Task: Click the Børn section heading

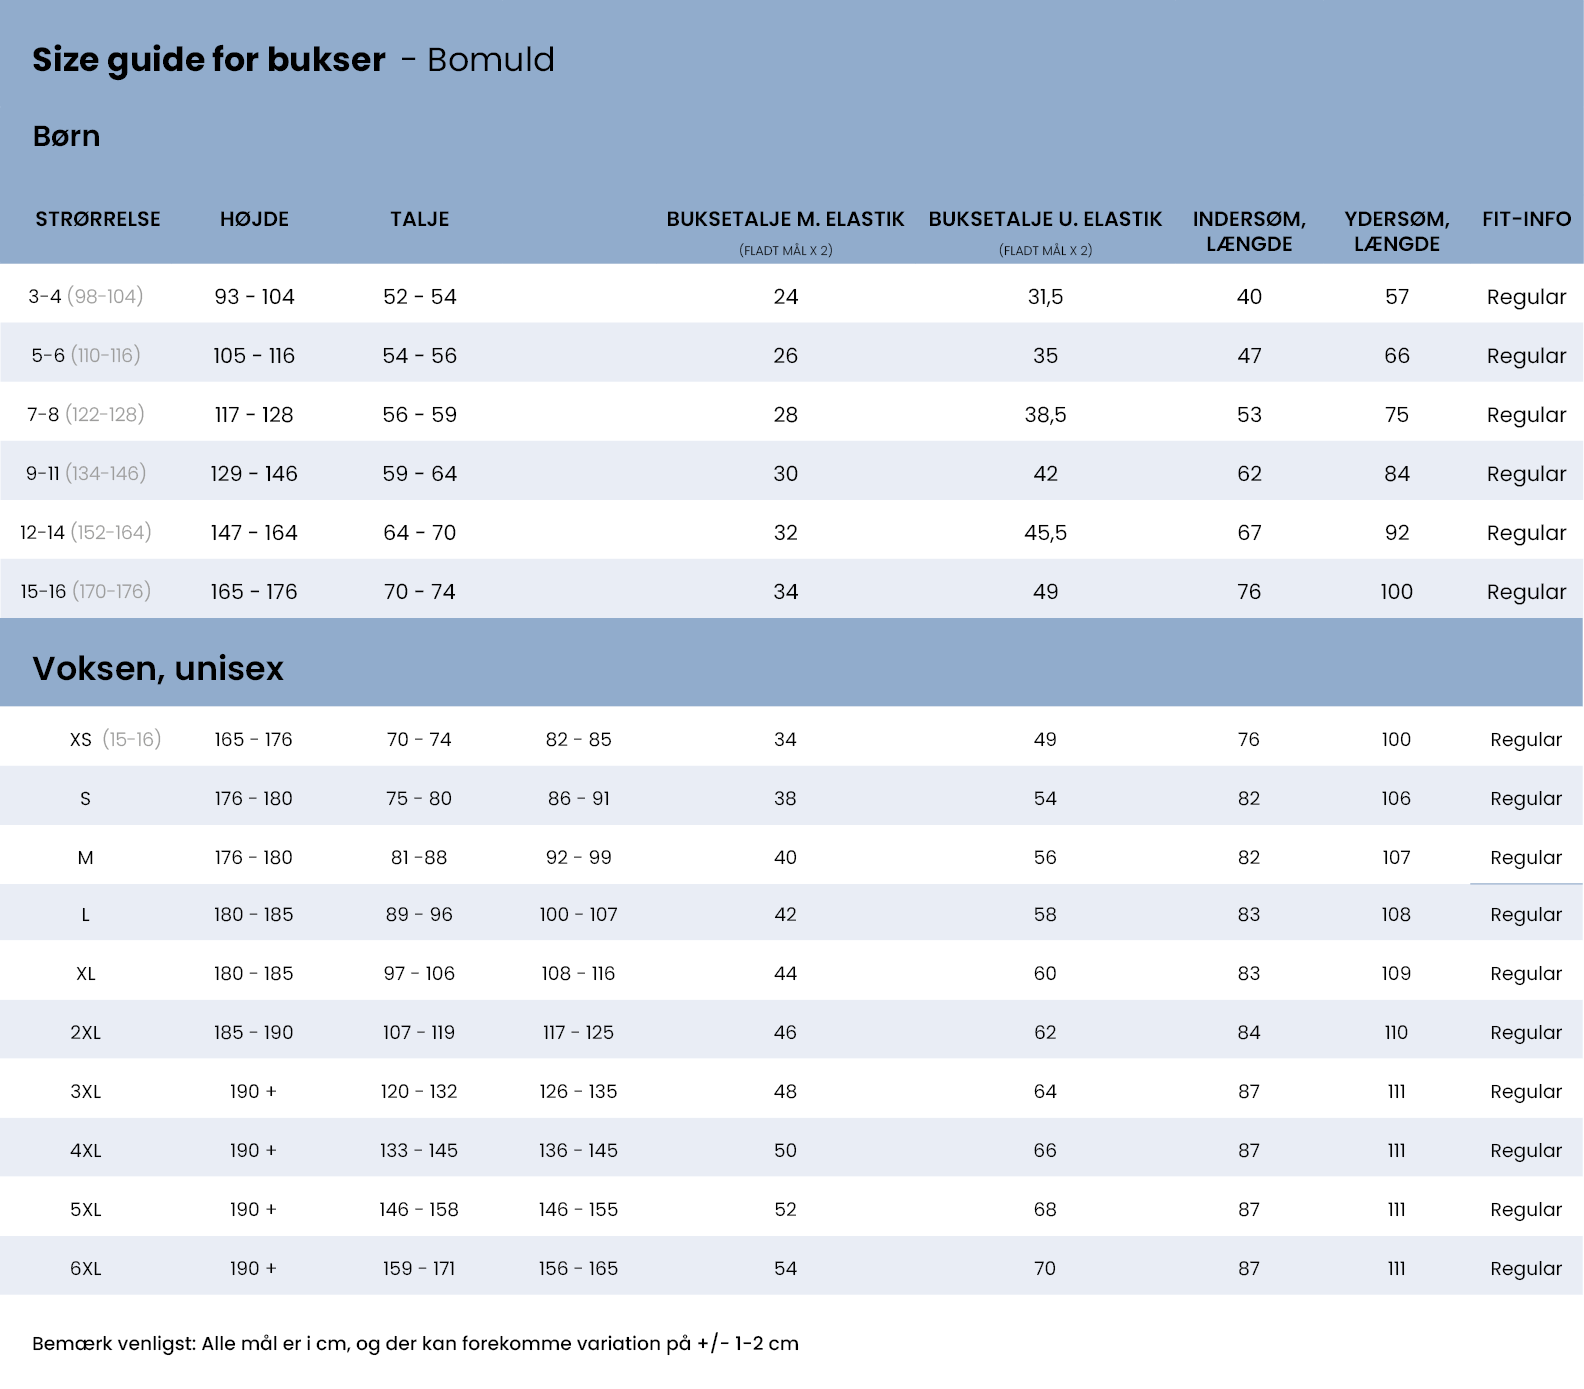Action: pos(66,136)
